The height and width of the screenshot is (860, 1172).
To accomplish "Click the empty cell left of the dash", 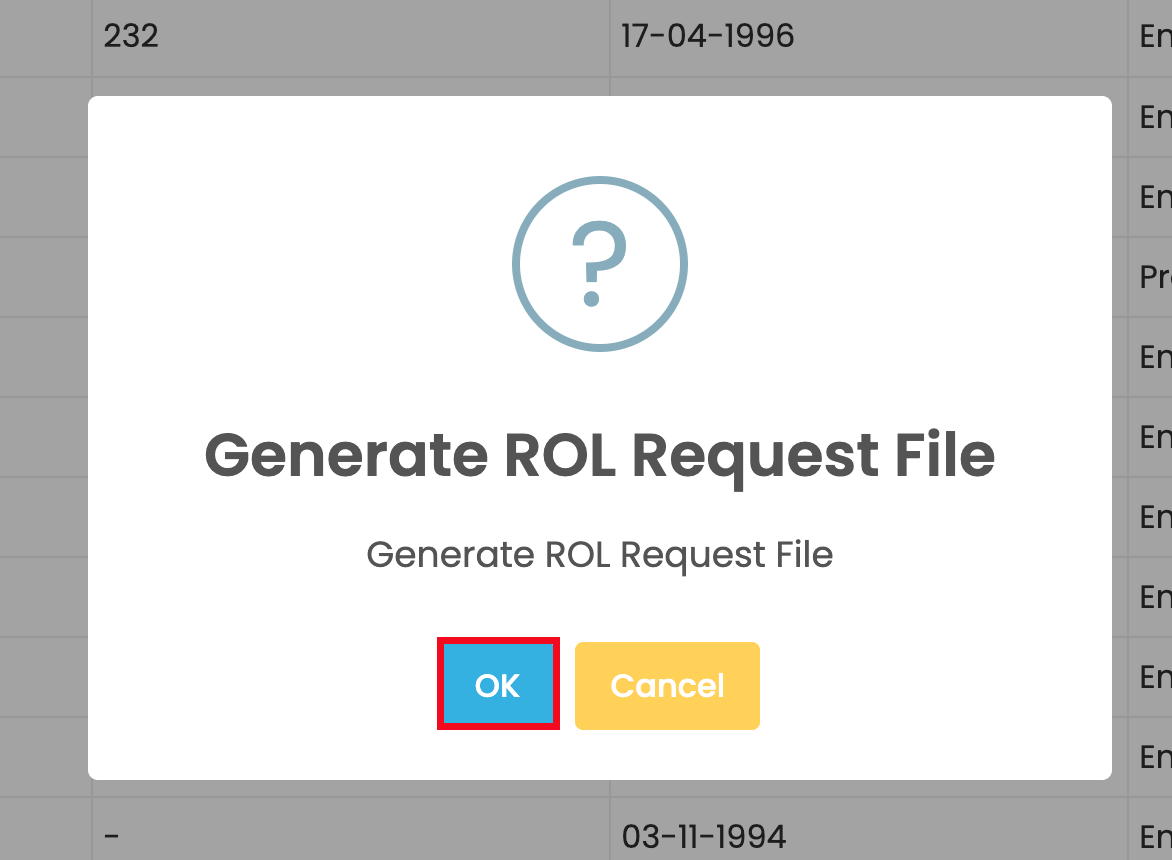I will pyautogui.click(x=45, y=836).
